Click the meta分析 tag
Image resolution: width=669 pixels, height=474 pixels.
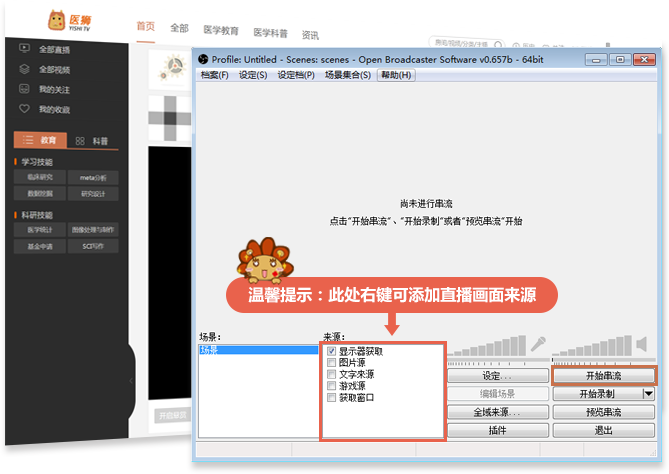pyautogui.click(x=93, y=177)
